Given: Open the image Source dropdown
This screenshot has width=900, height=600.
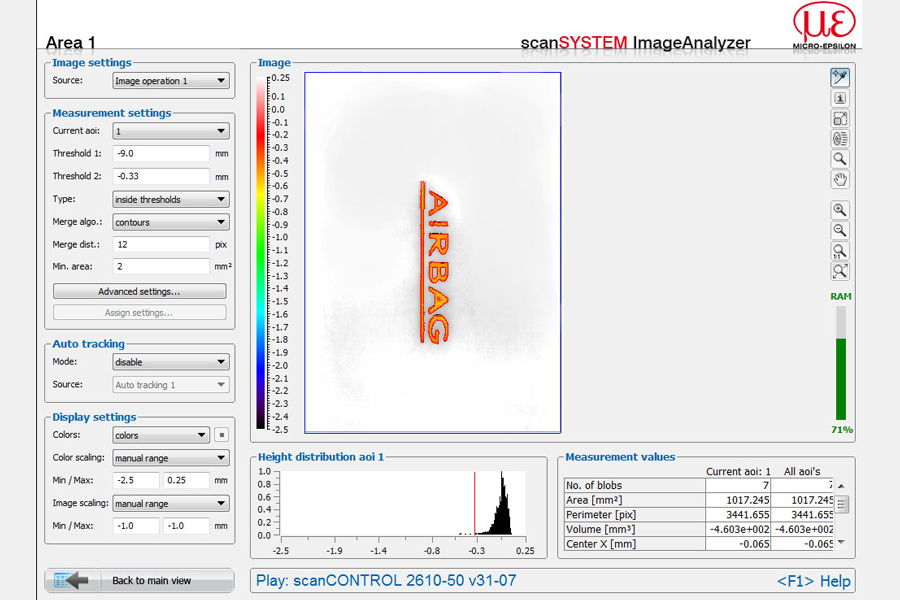Looking at the screenshot, I should coord(170,81).
